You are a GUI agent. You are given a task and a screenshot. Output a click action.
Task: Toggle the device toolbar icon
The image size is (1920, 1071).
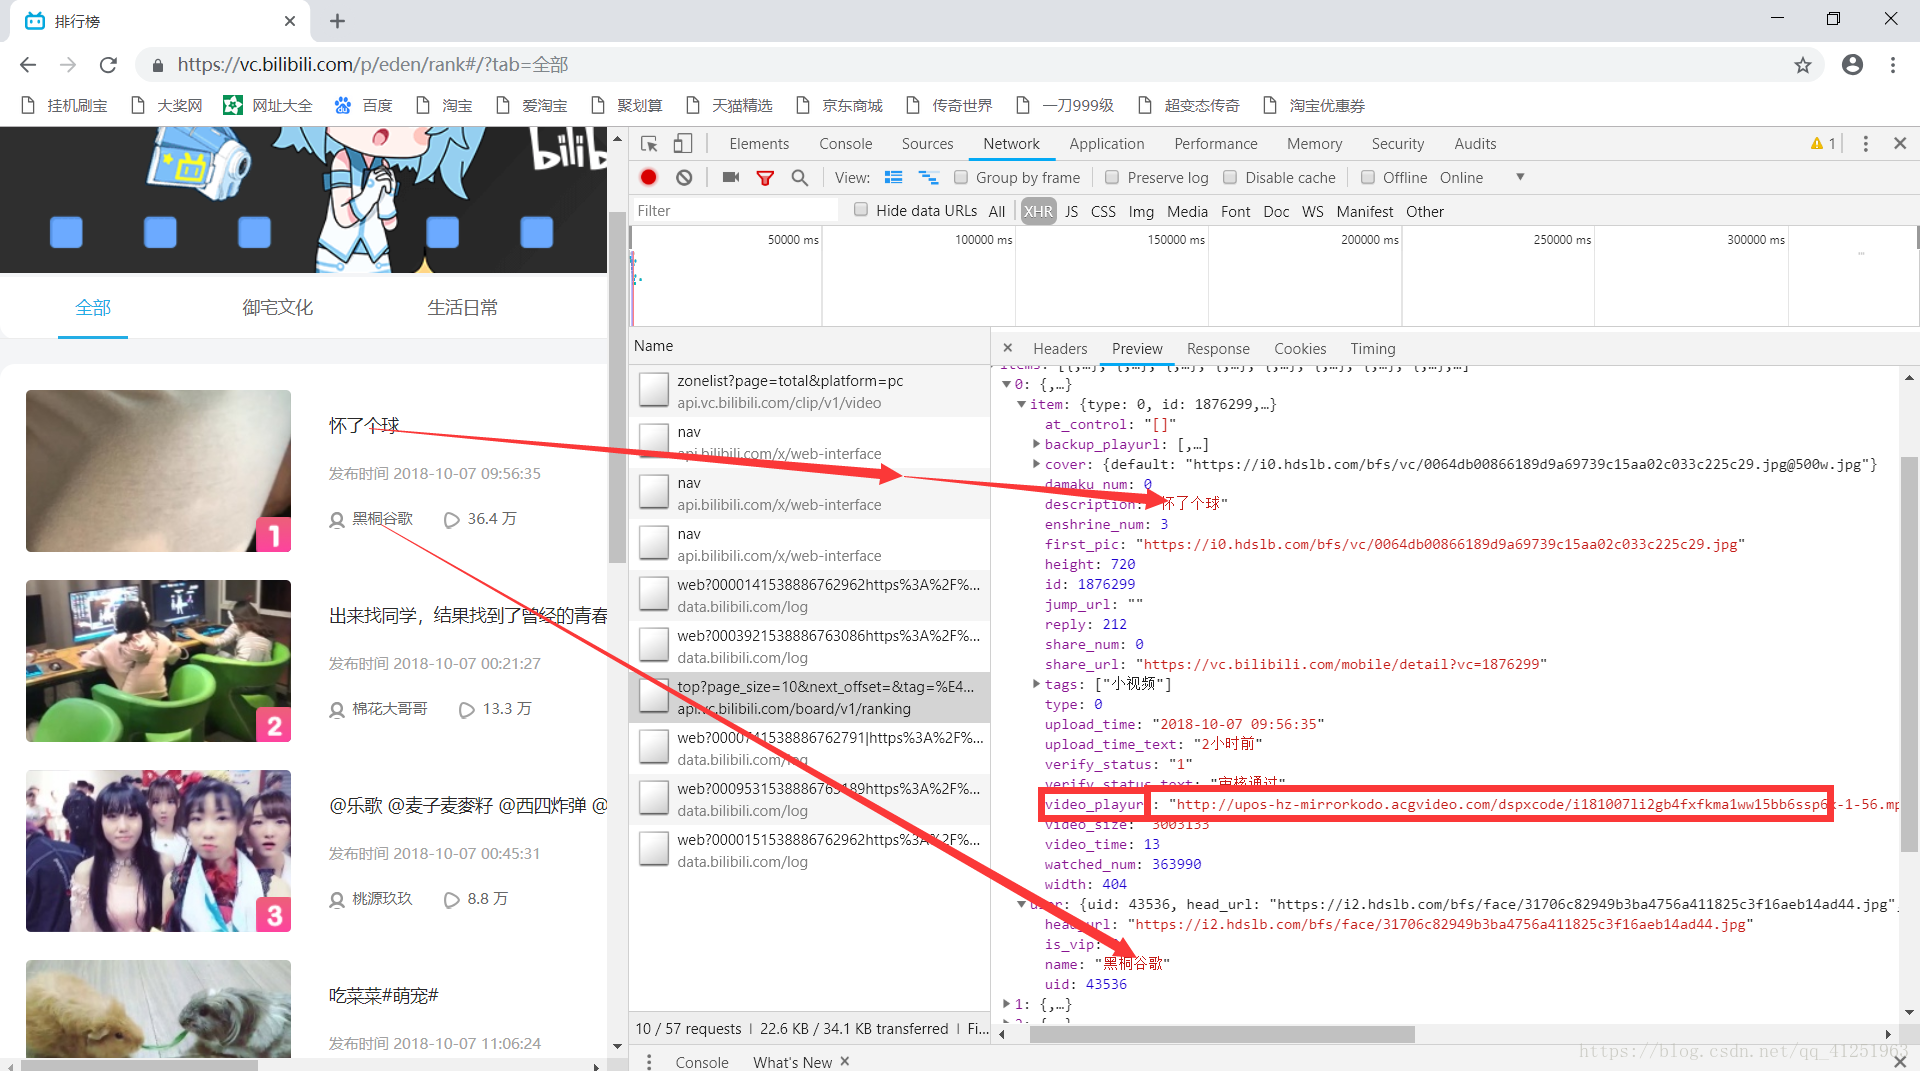point(682,144)
